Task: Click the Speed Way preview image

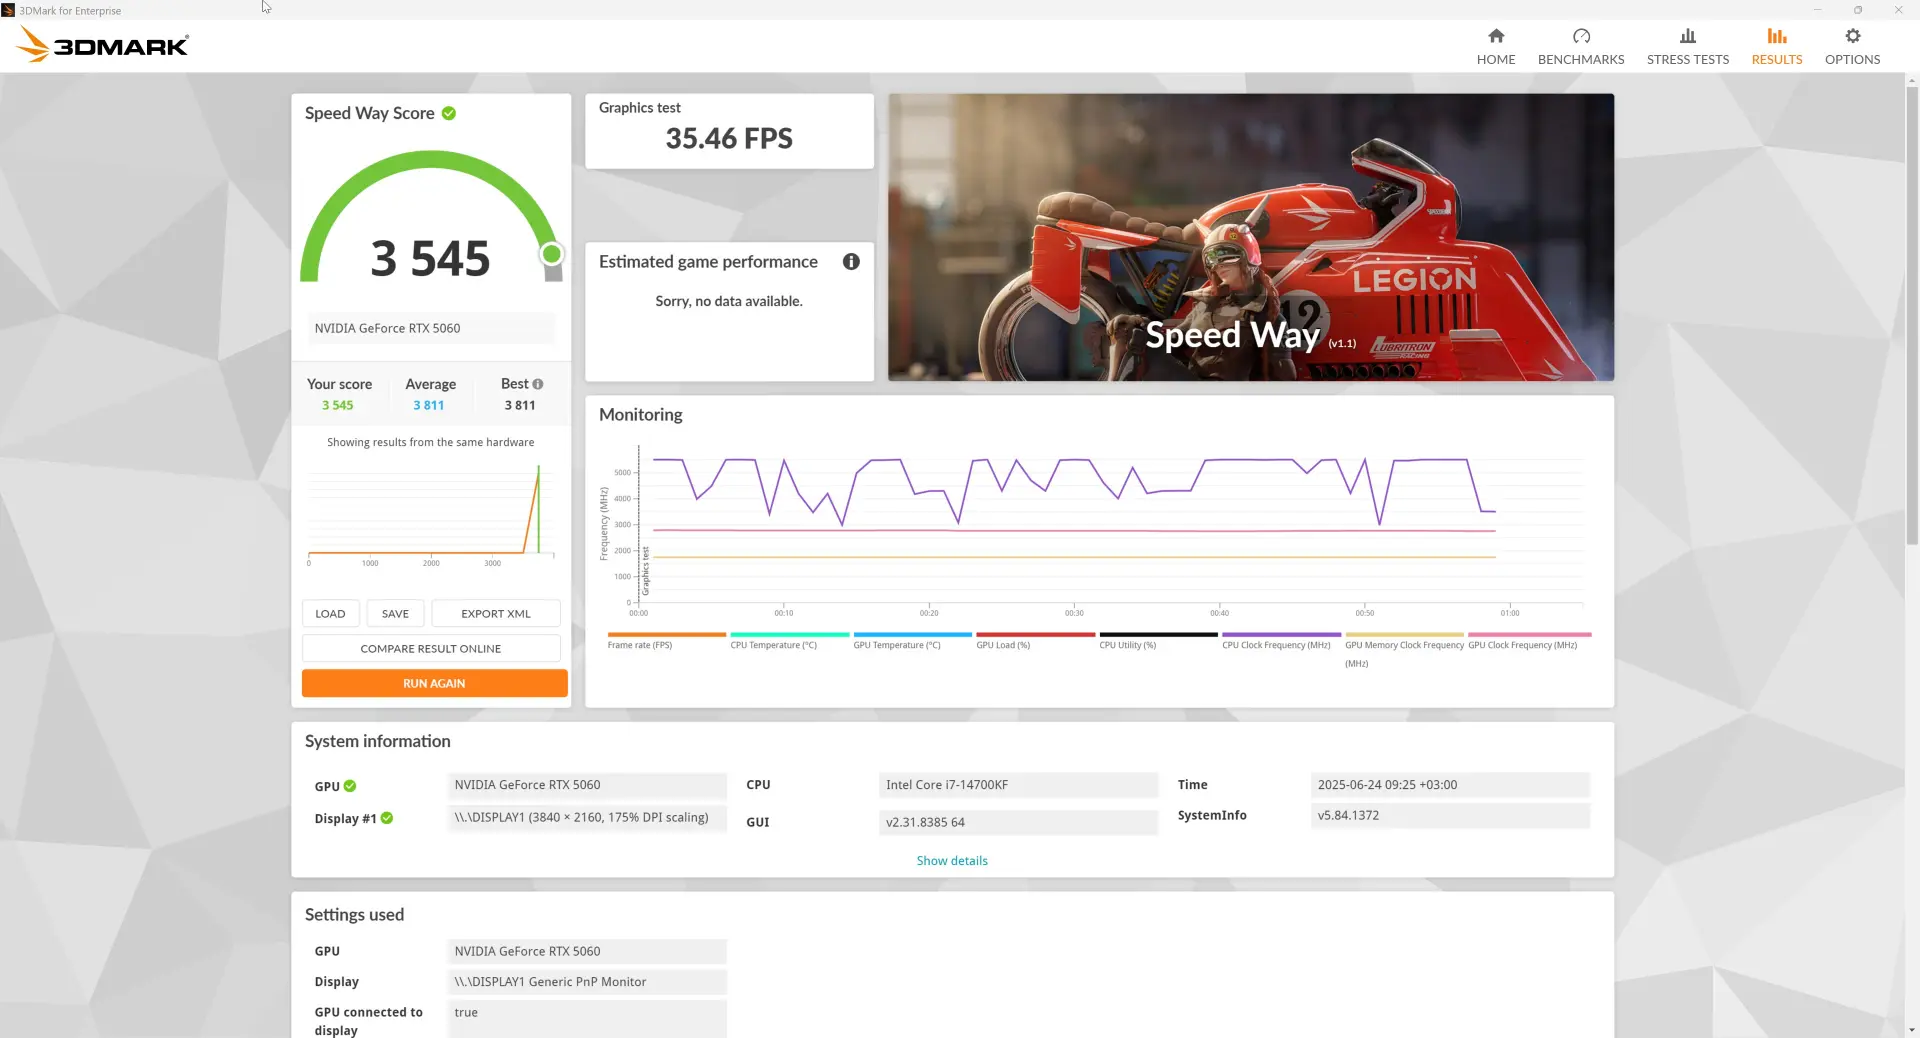Action: pos(1251,237)
